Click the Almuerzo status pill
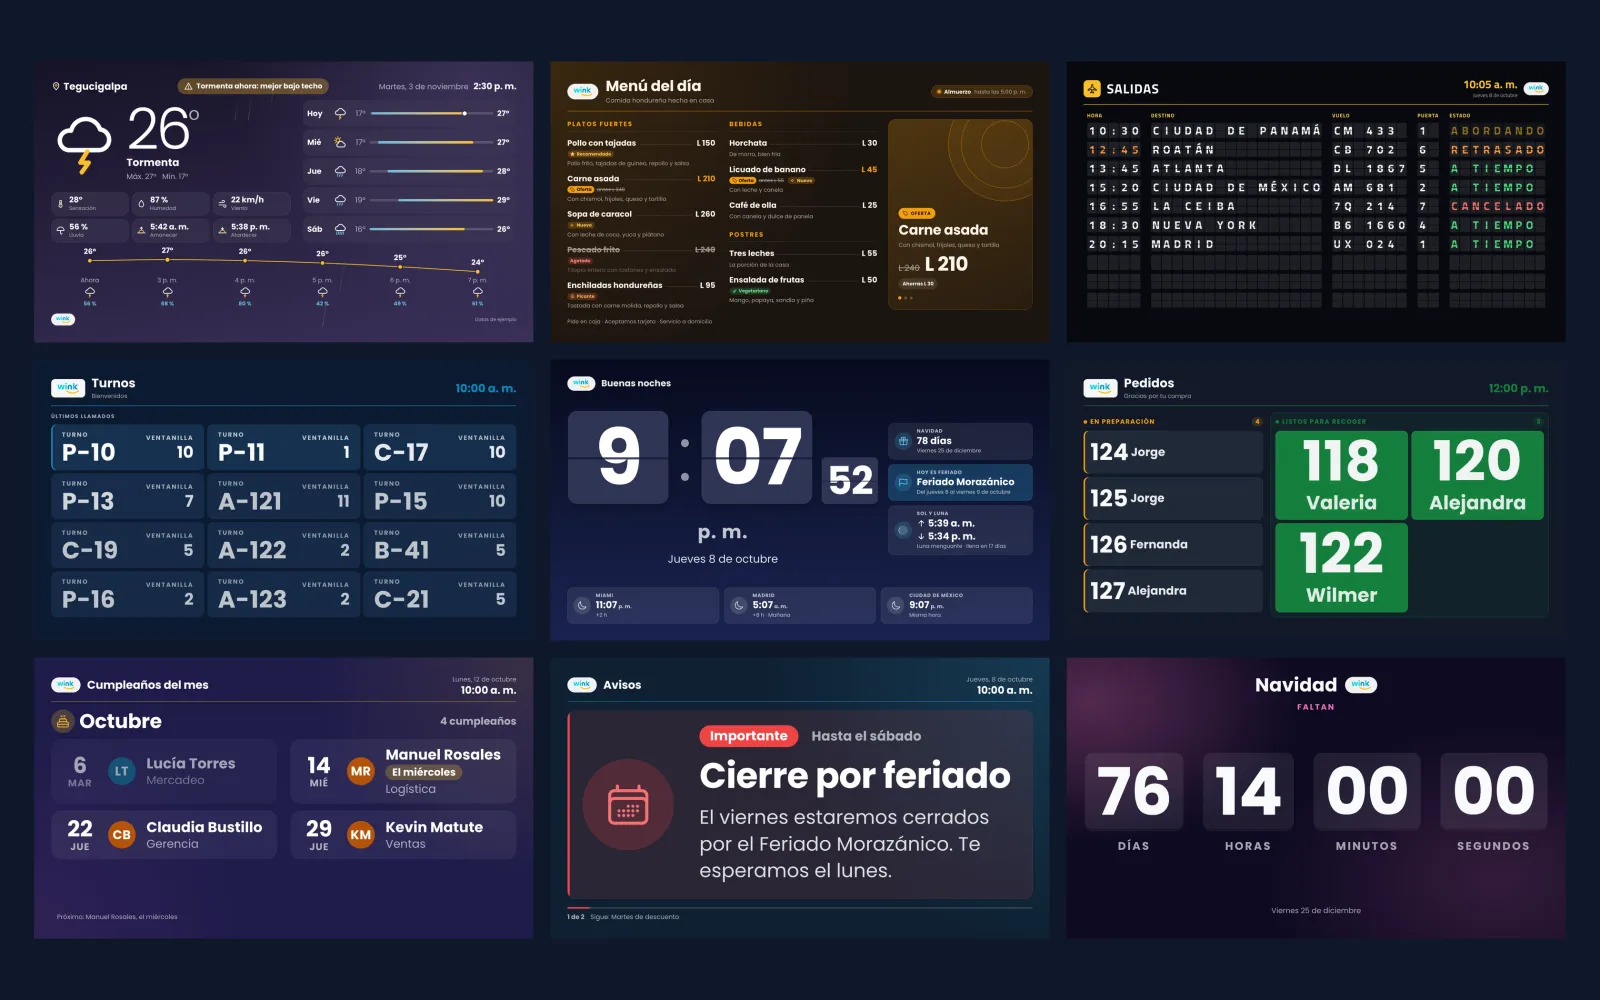This screenshot has height=1000, width=1600. click(982, 91)
